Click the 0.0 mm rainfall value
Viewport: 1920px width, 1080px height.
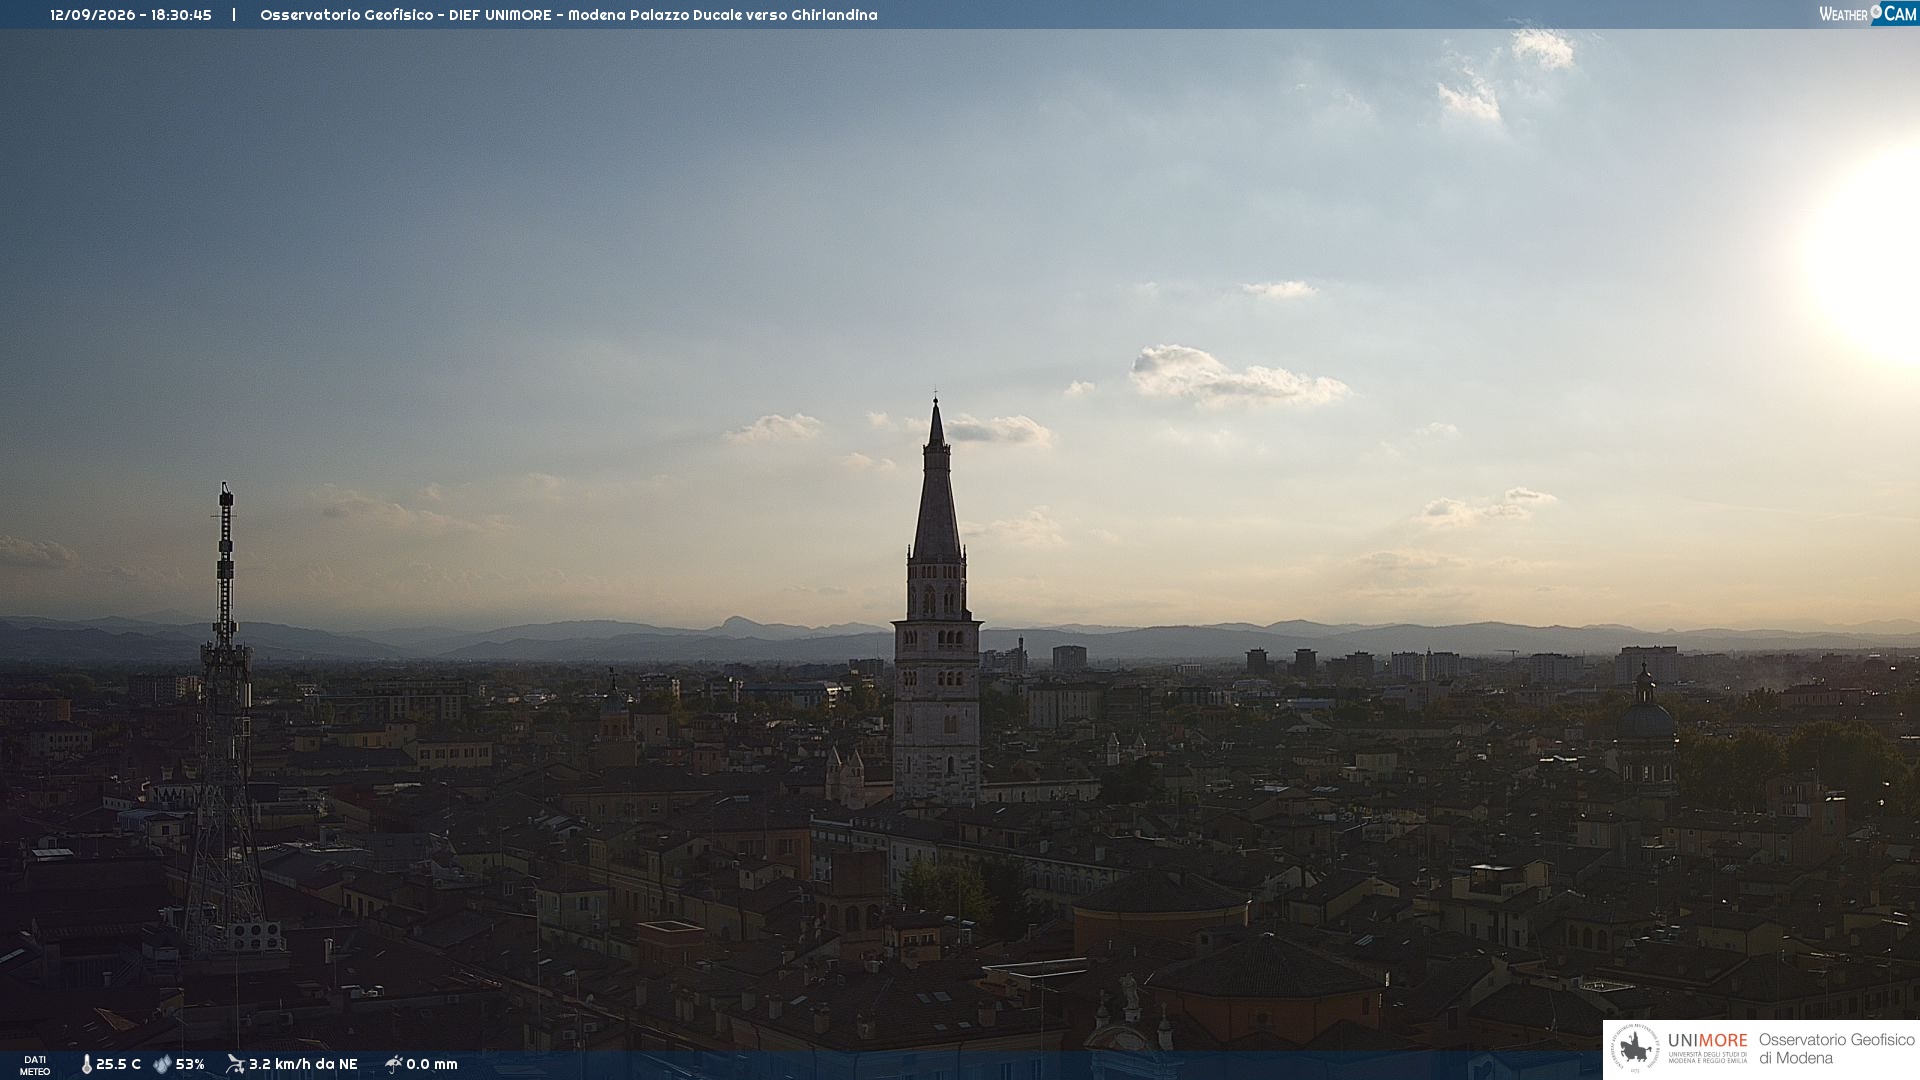pos(432,1064)
